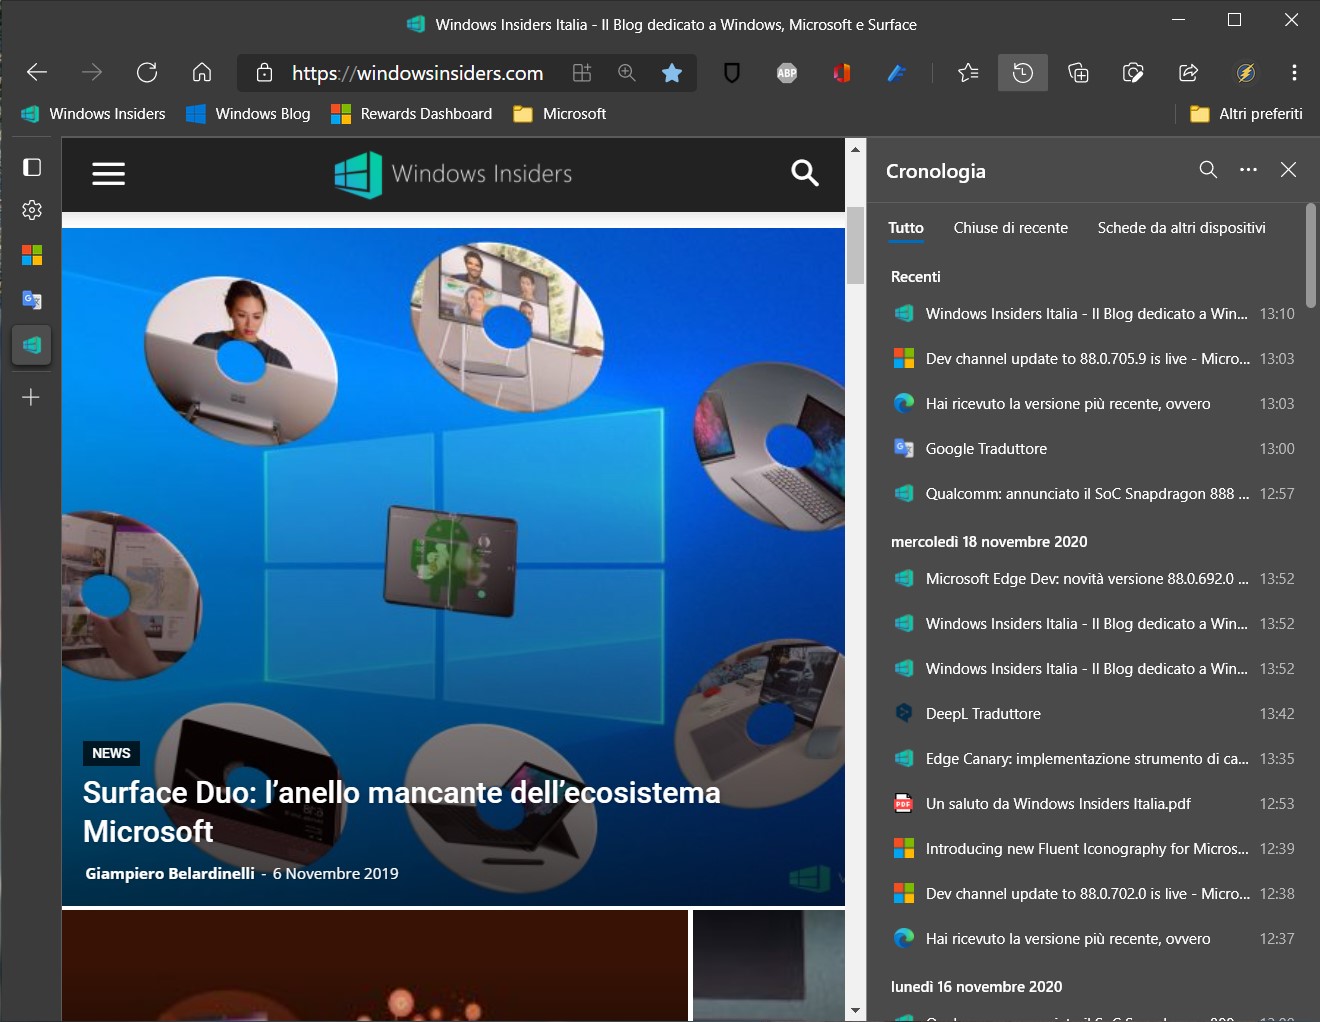The width and height of the screenshot is (1320, 1022).
Task: Open the Windows Blog bookmark
Action: [x=249, y=114]
